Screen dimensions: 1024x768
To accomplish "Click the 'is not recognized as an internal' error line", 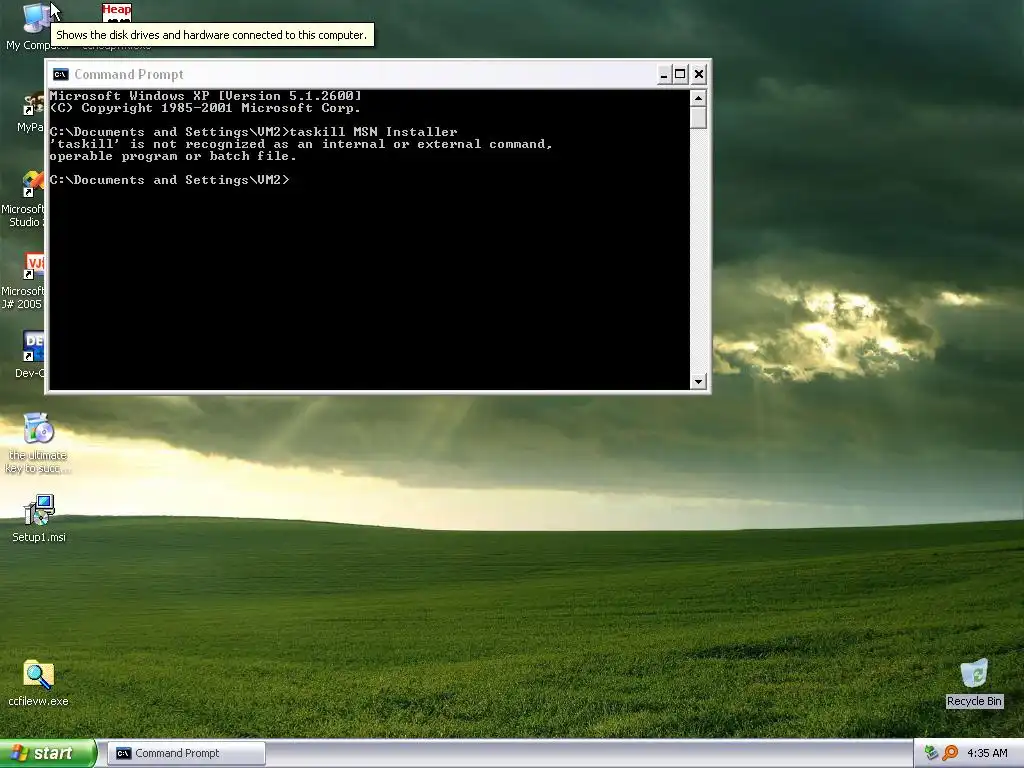I will click(x=301, y=144).
